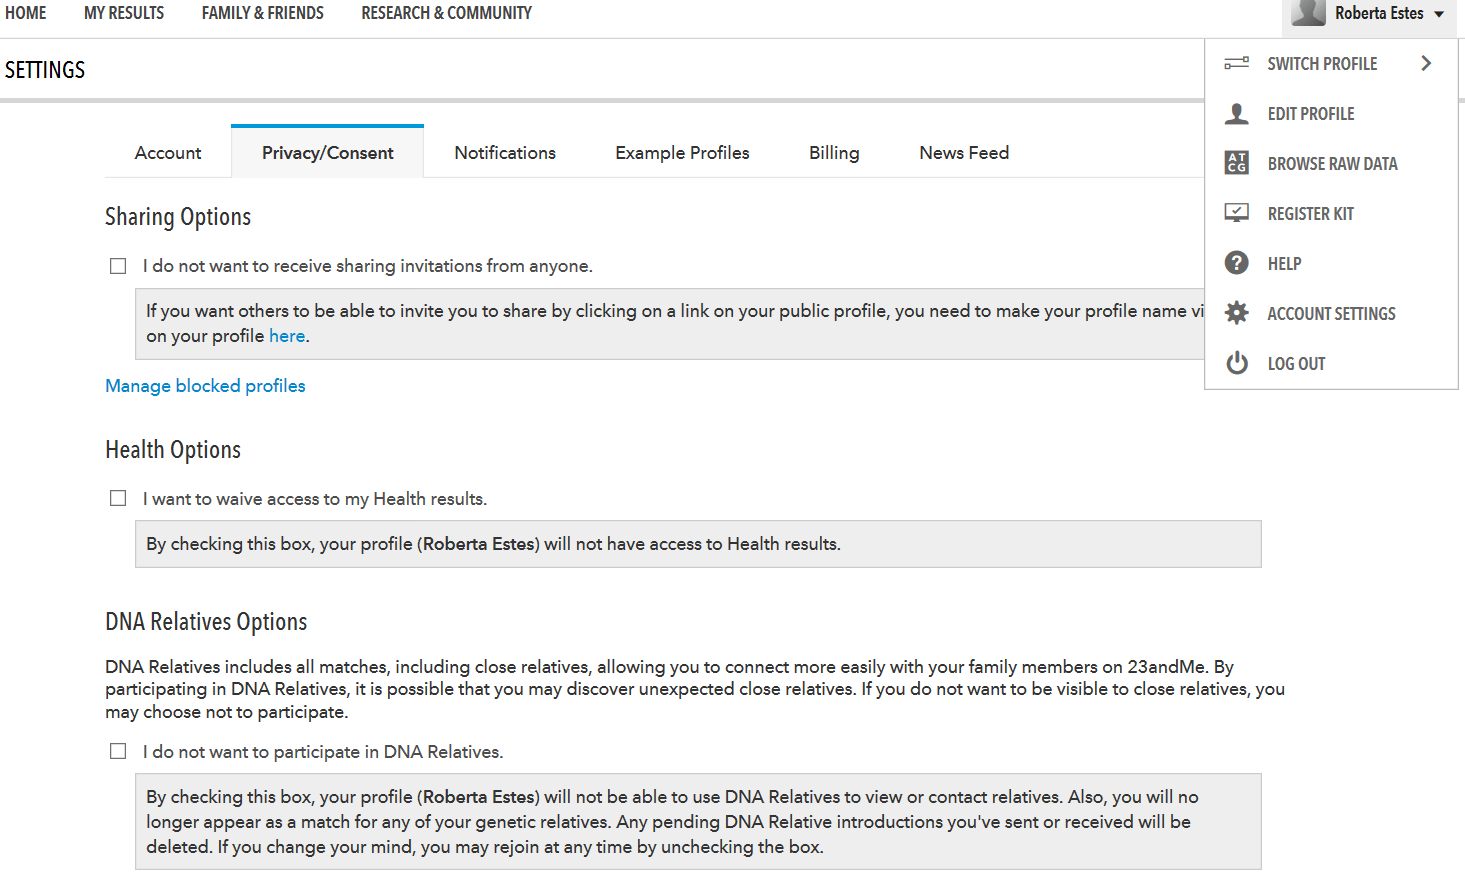
Task: Open Manage blocked profiles link
Action: point(205,386)
